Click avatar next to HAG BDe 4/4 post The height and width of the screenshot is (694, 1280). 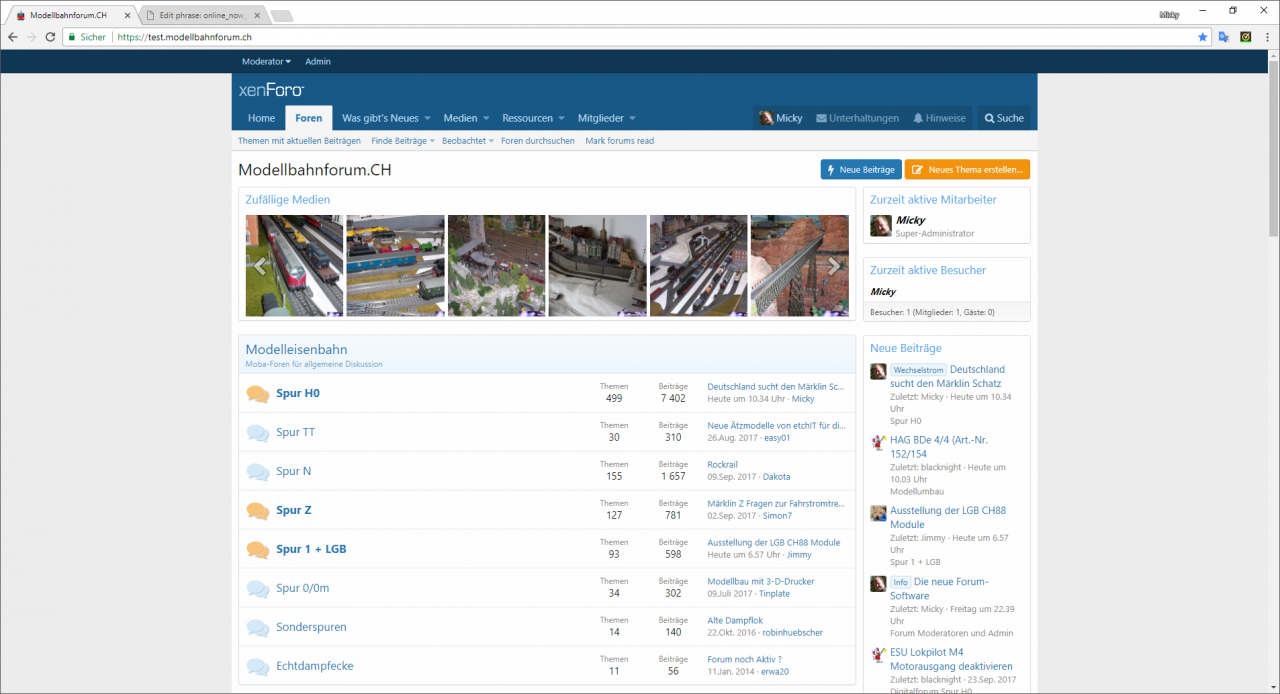pyautogui.click(x=878, y=442)
